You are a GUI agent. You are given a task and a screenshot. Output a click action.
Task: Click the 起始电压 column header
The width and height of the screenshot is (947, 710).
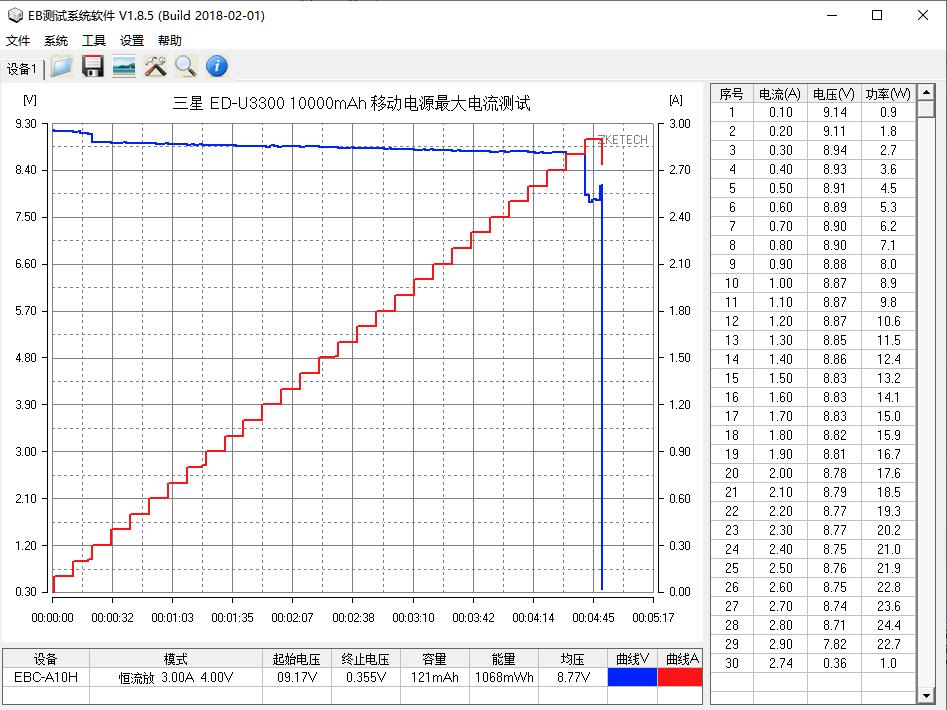pyautogui.click(x=297, y=659)
